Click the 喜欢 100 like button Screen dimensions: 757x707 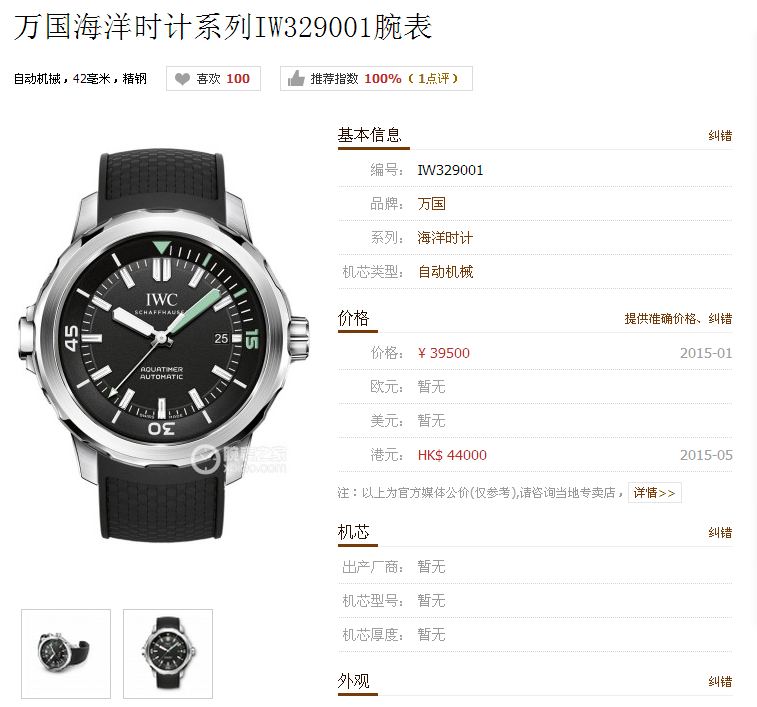pyautogui.click(x=213, y=78)
